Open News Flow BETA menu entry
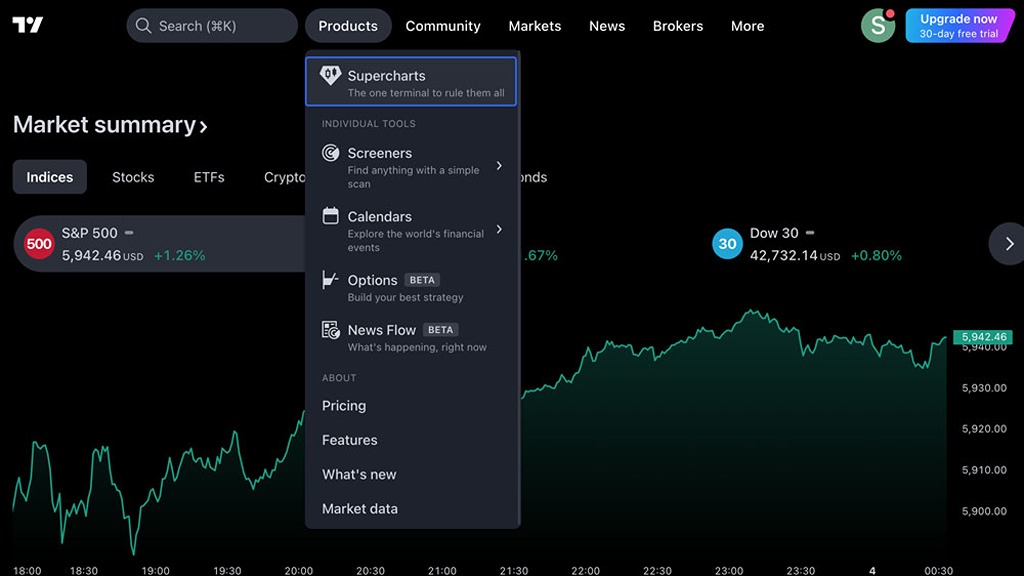 coord(411,338)
